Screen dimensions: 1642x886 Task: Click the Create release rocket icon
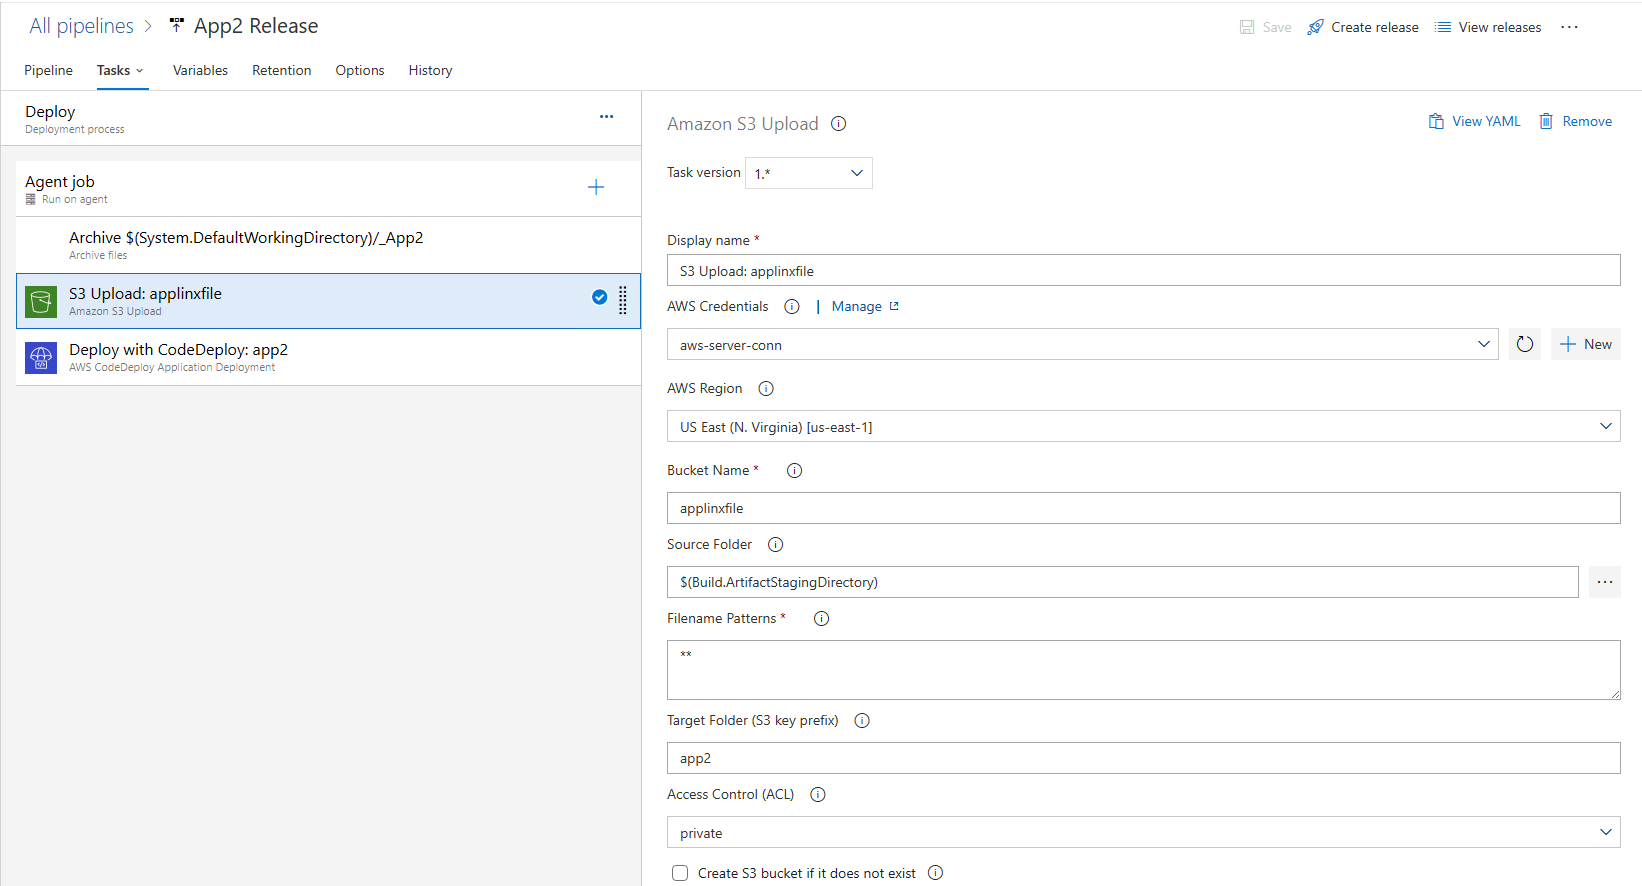click(x=1315, y=27)
